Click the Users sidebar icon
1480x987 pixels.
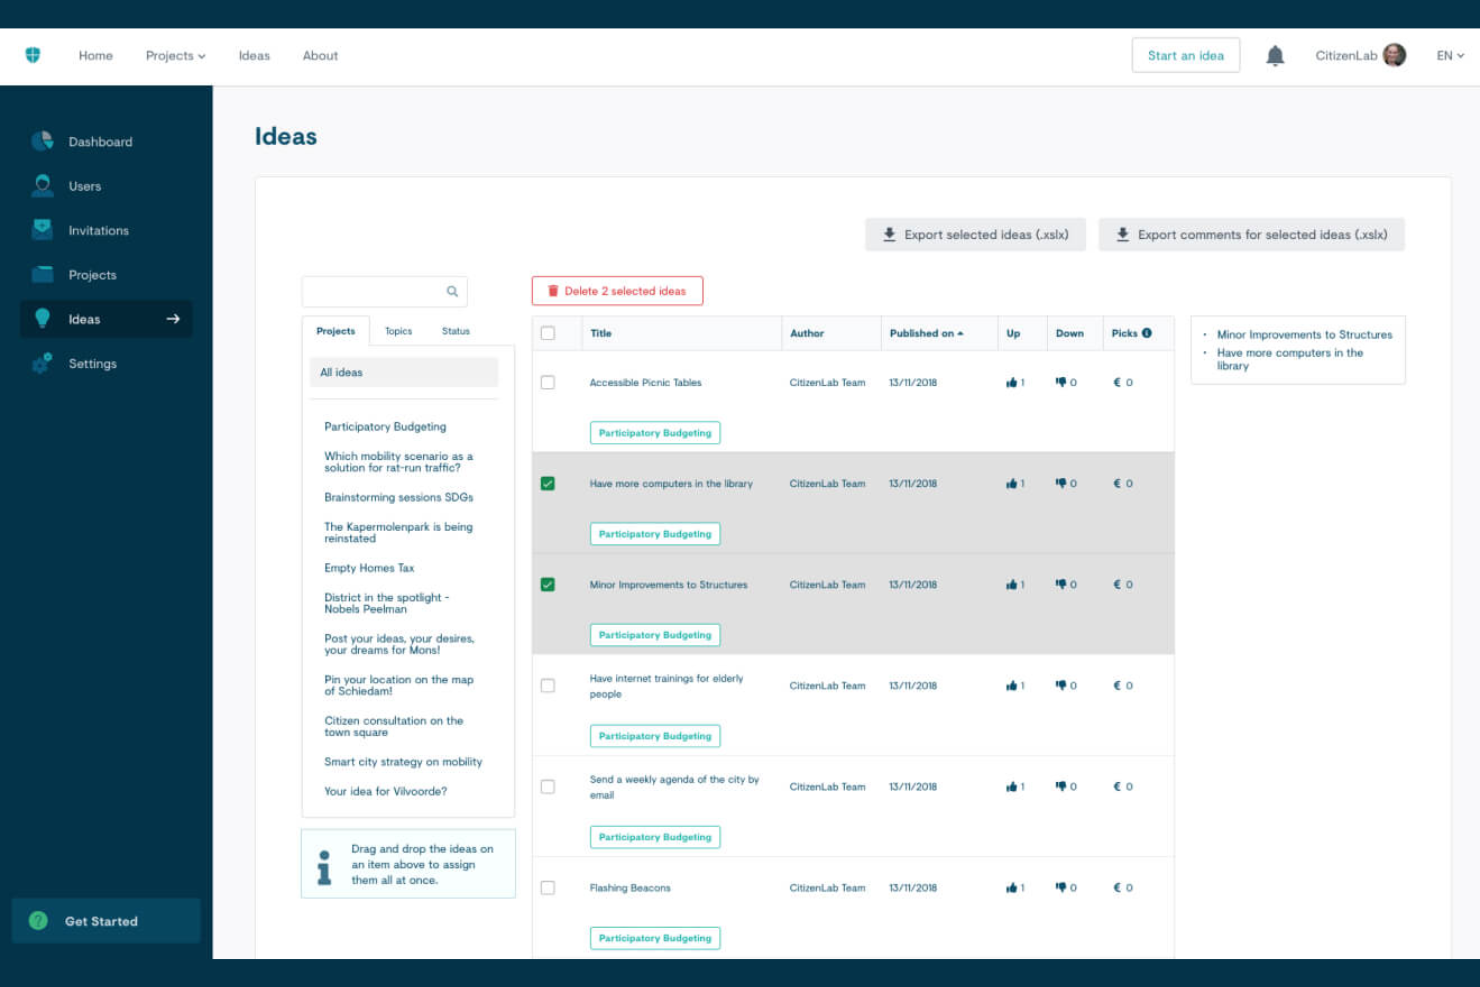point(42,185)
